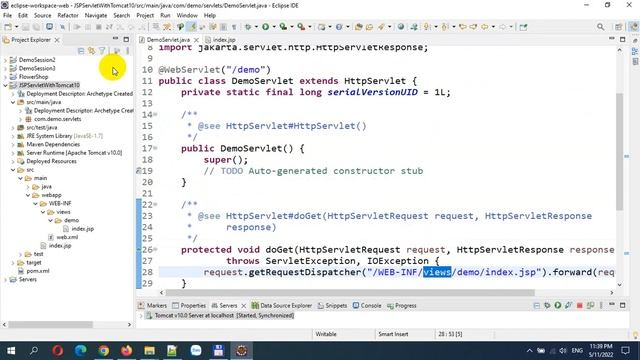Image resolution: width=640 pixels, height=360 pixels.
Task: Toggle code folding on line 17 constructor
Action: [x=156, y=149]
